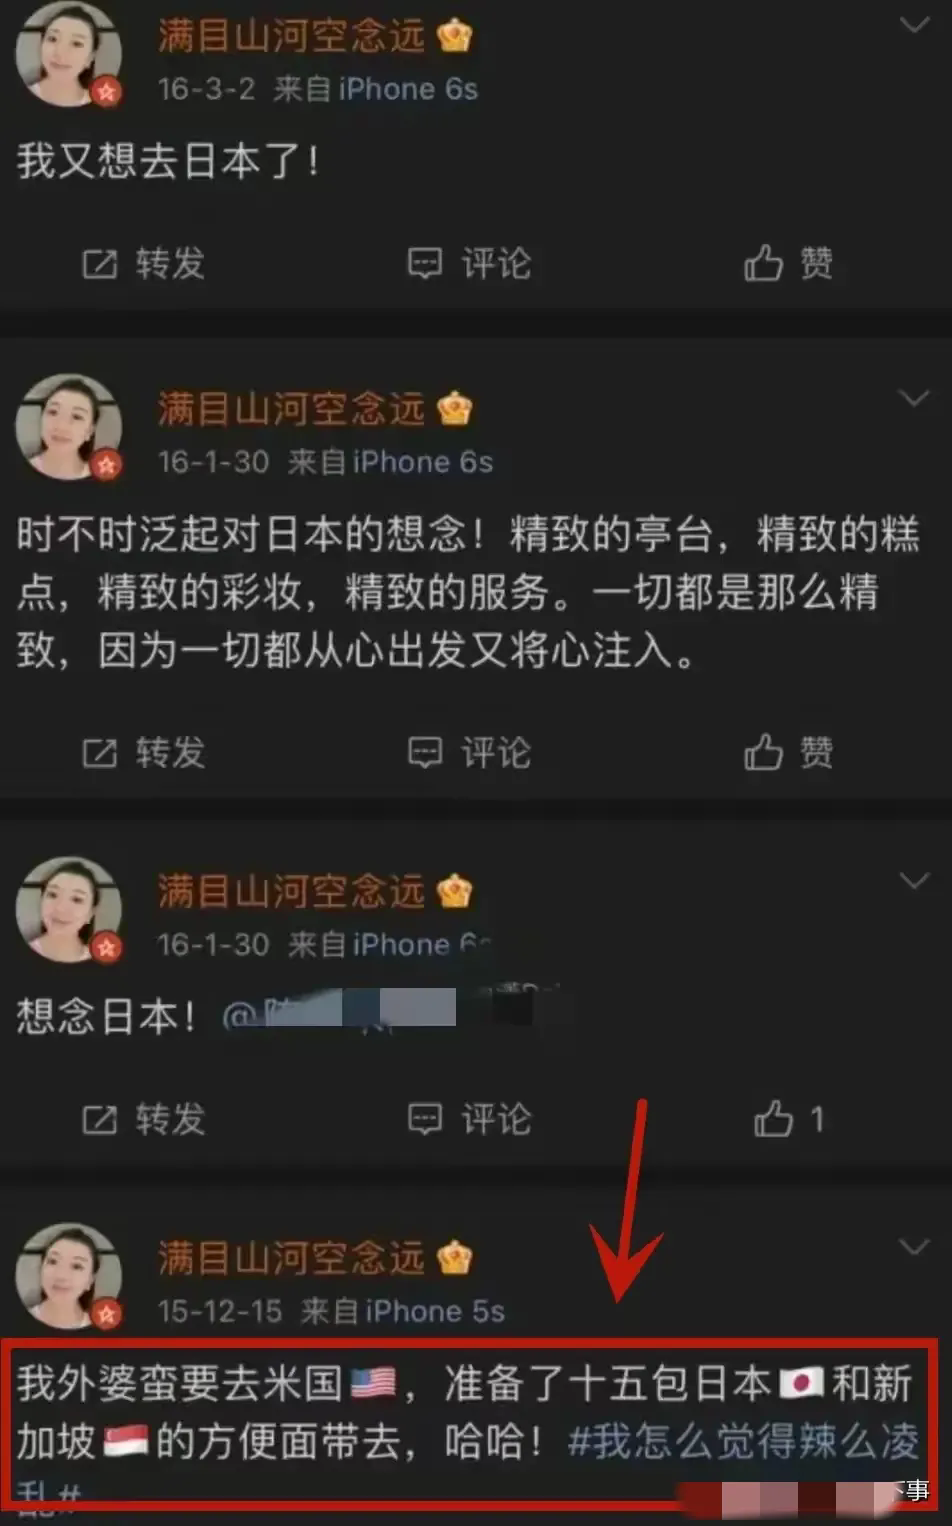Expand options chevron on first 16-1-30 post
952x1526 pixels.
(x=914, y=398)
